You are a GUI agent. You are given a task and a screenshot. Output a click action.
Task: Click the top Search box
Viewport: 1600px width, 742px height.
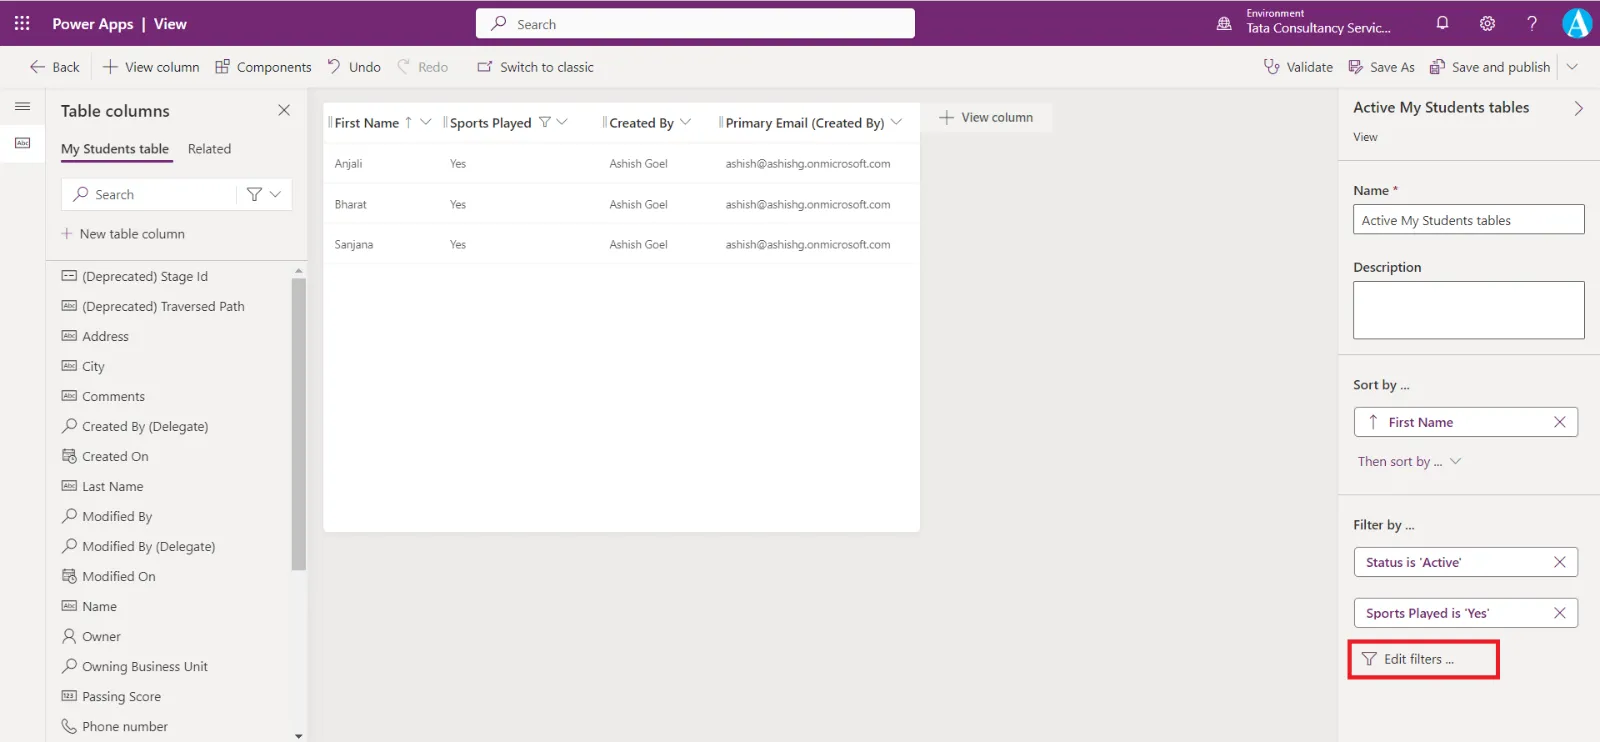pos(695,23)
